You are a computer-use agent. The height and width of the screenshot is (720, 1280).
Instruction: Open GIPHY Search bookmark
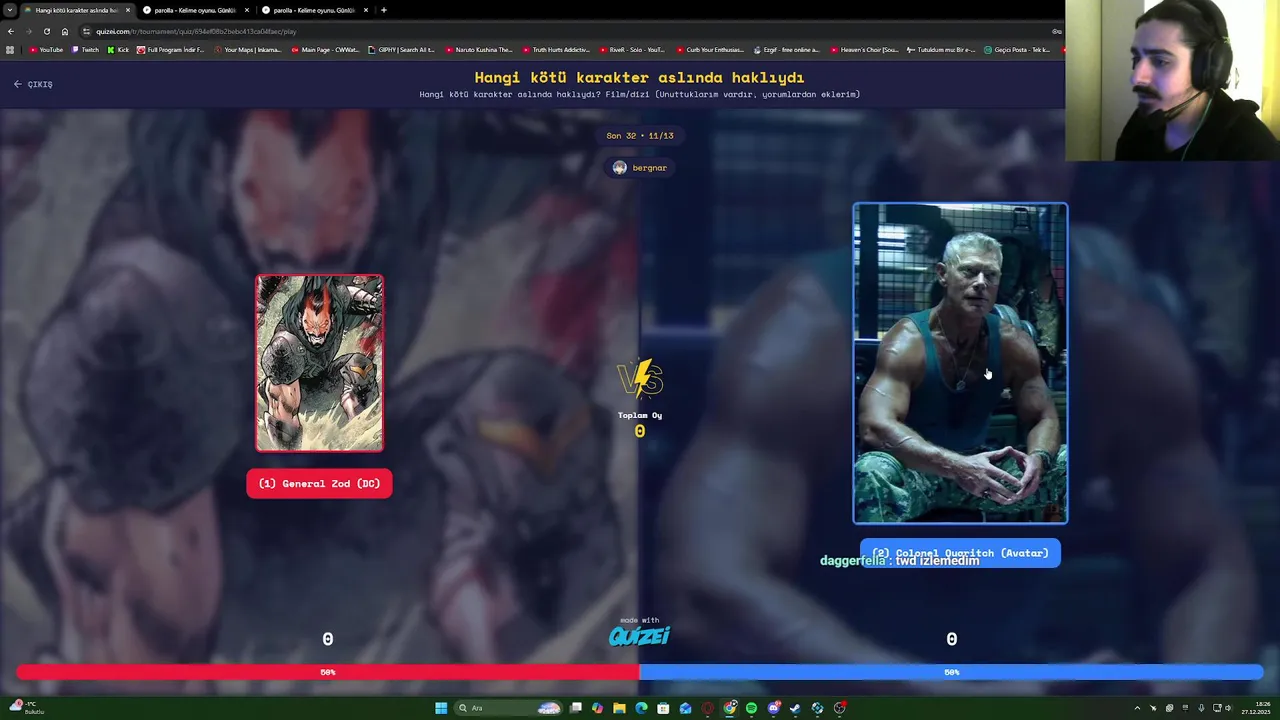point(401,49)
